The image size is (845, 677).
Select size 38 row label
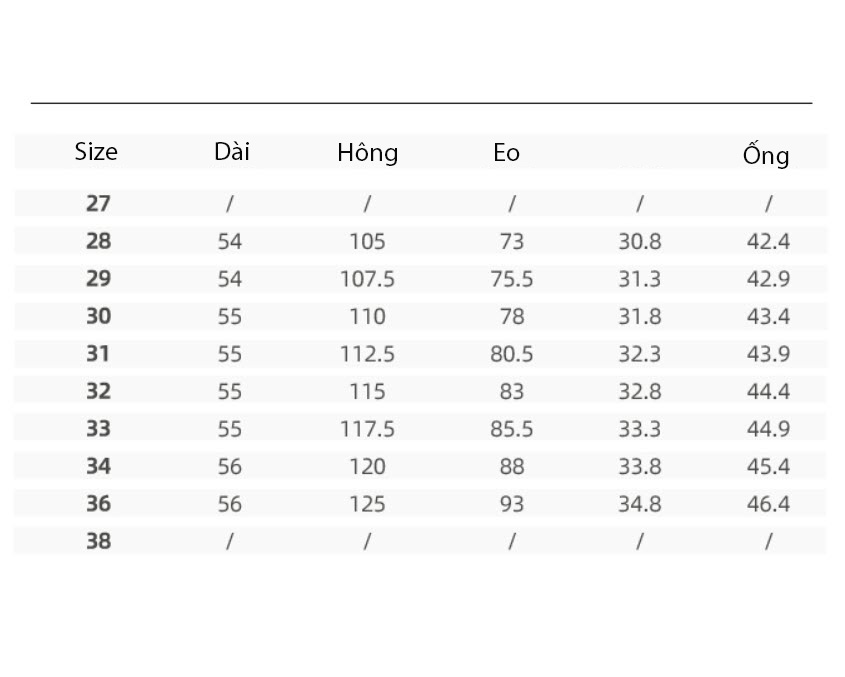[x=99, y=541]
